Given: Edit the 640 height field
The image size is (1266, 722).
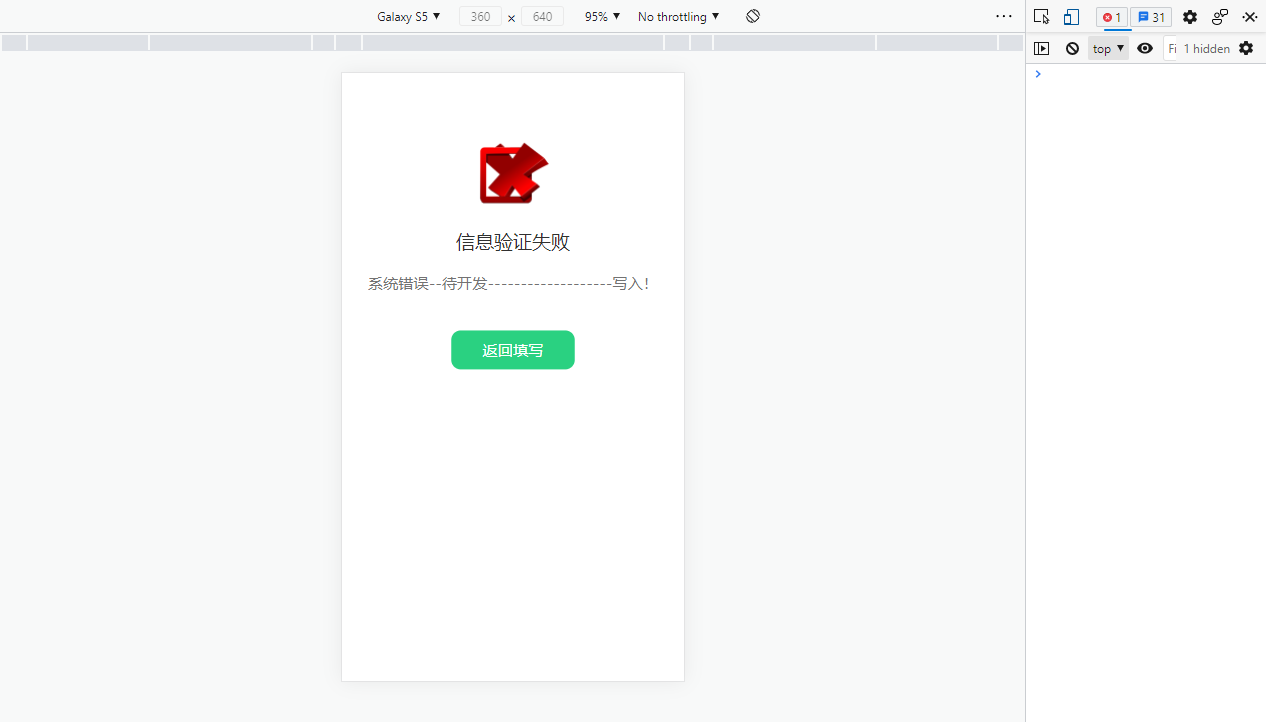Looking at the screenshot, I should 542,17.
